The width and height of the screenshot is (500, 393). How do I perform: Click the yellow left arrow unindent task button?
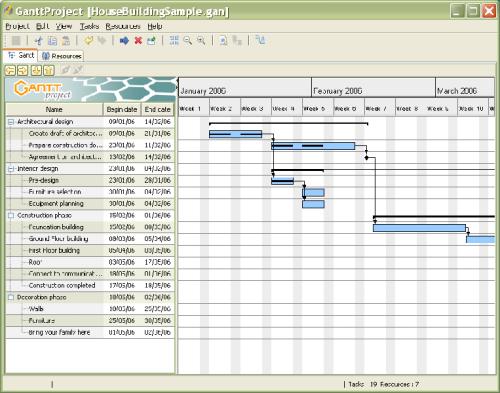pos(11,70)
